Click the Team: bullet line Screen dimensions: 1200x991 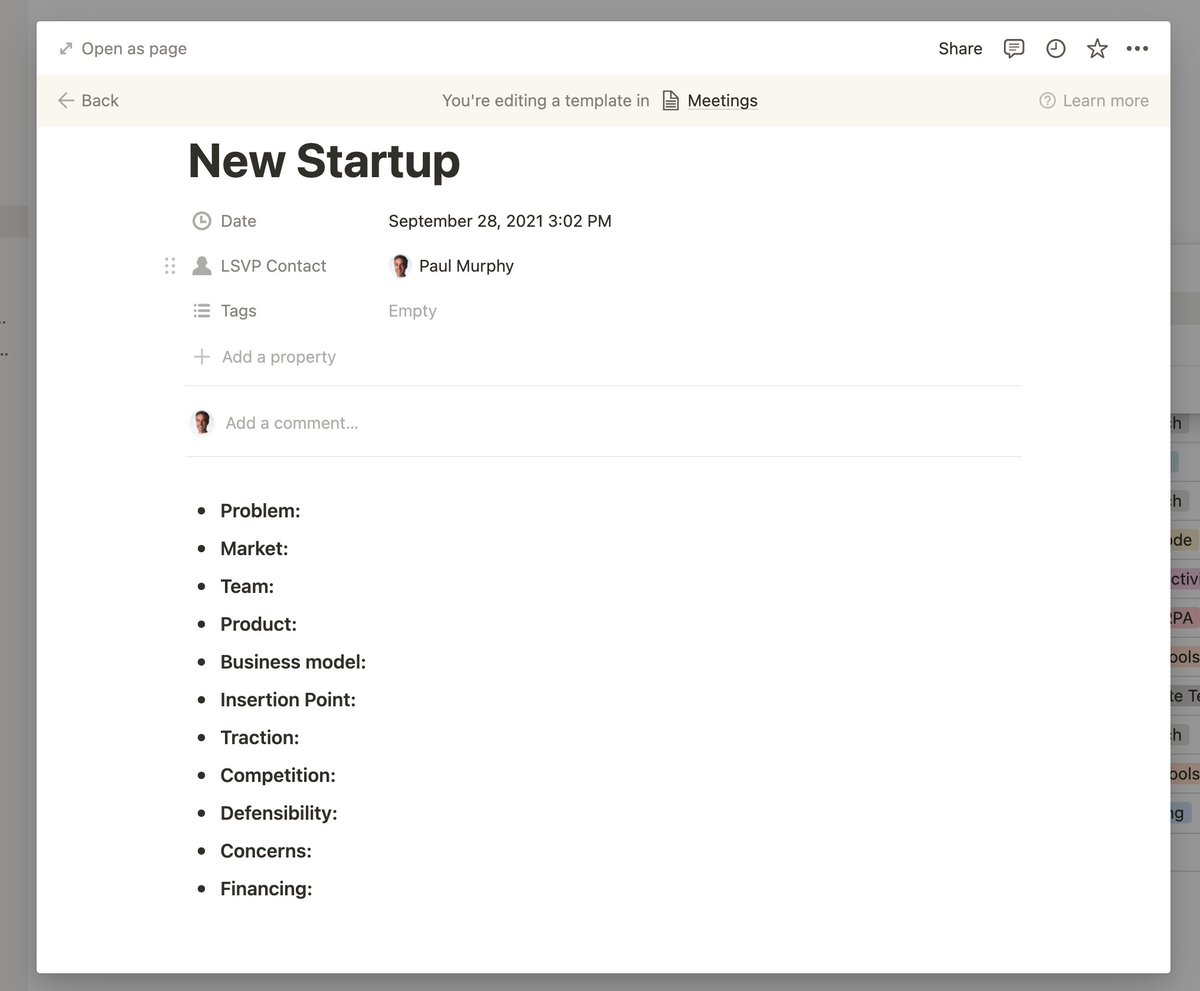(247, 587)
